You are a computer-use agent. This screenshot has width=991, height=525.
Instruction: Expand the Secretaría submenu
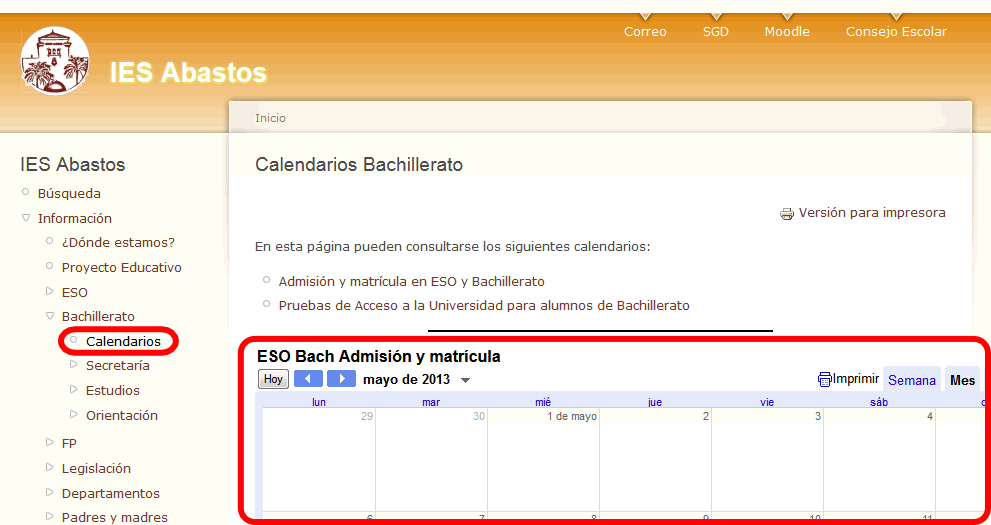point(74,366)
